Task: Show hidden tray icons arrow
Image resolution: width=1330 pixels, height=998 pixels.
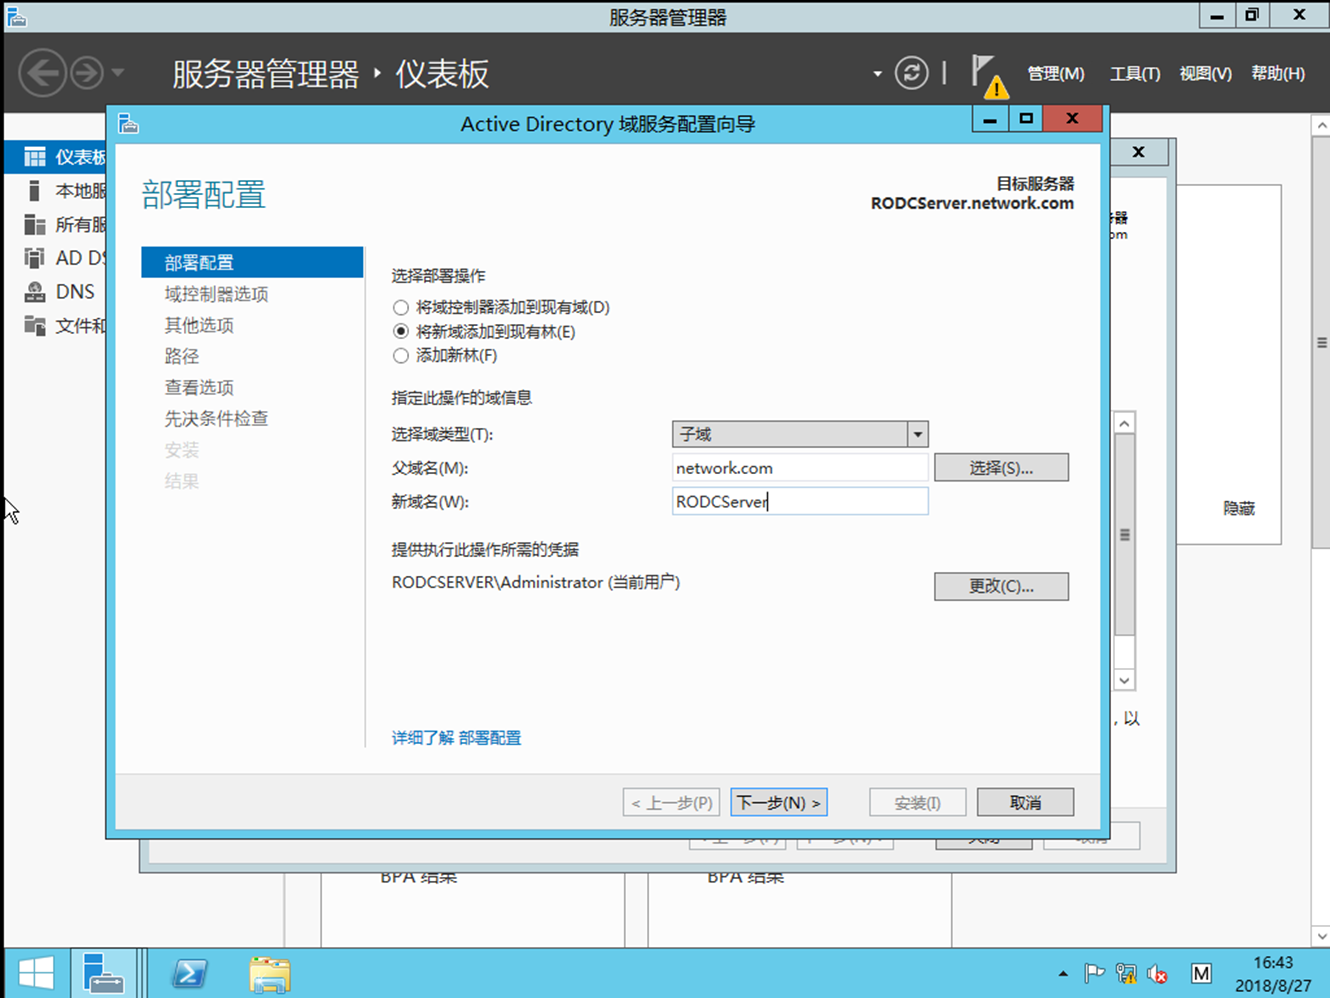Action: (x=1063, y=973)
